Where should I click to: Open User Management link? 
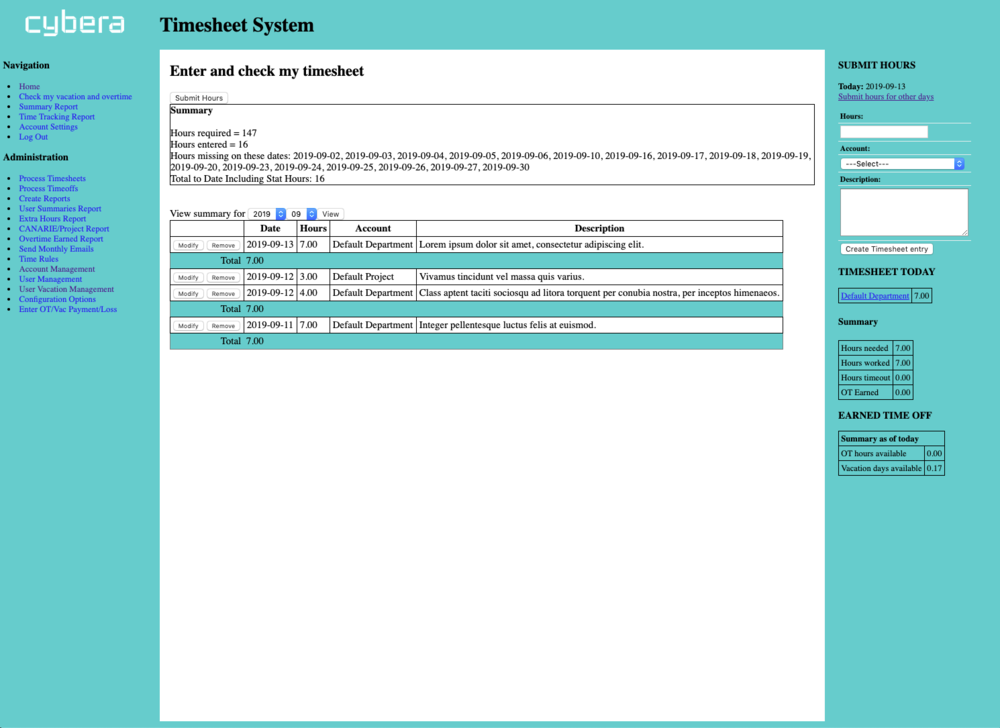(x=50, y=279)
